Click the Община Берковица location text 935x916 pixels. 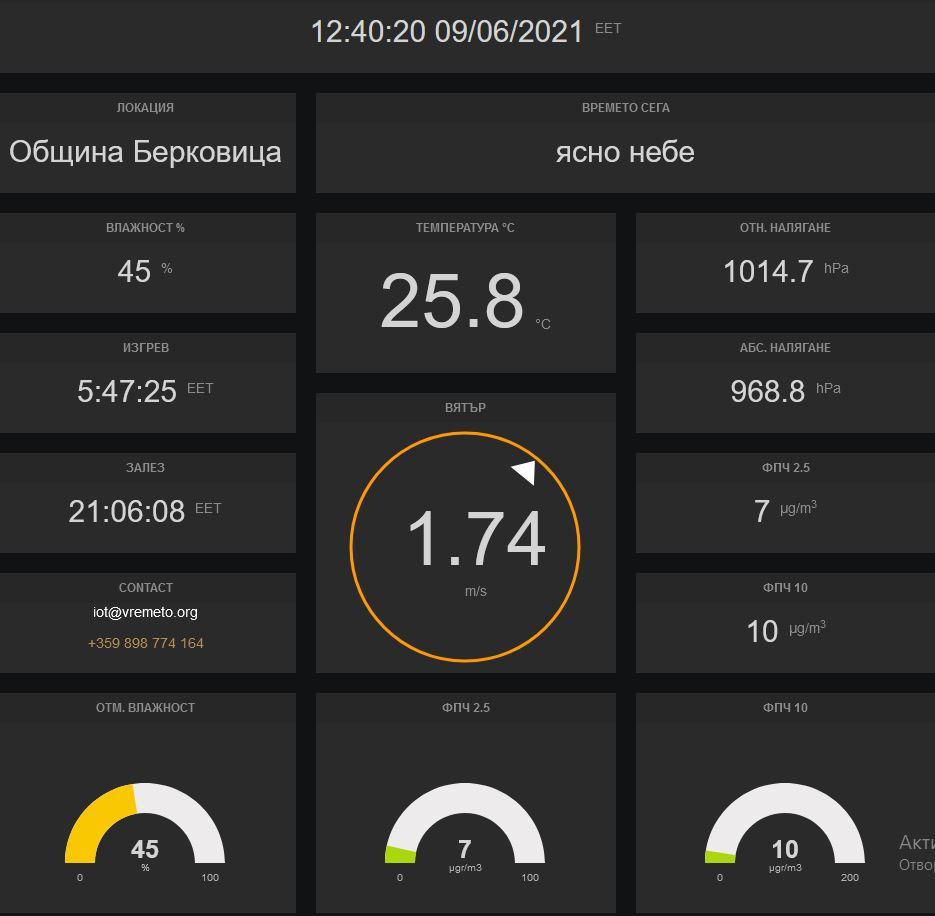pyautogui.click(x=145, y=152)
